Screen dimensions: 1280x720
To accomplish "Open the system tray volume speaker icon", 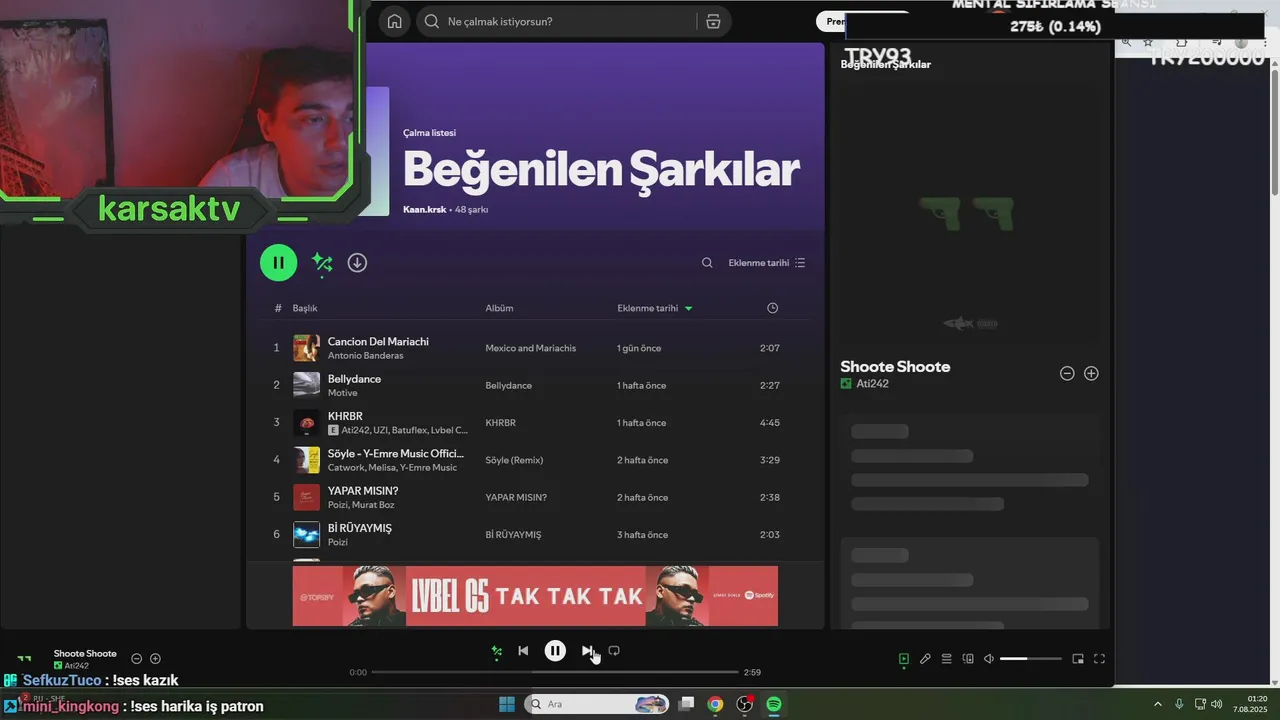I will [x=1217, y=704].
